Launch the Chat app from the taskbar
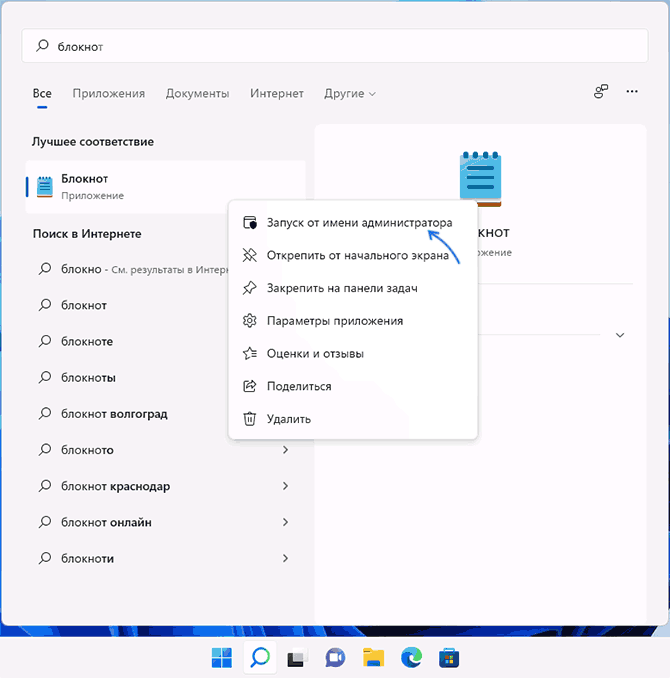This screenshot has width=670, height=678. coord(335,657)
